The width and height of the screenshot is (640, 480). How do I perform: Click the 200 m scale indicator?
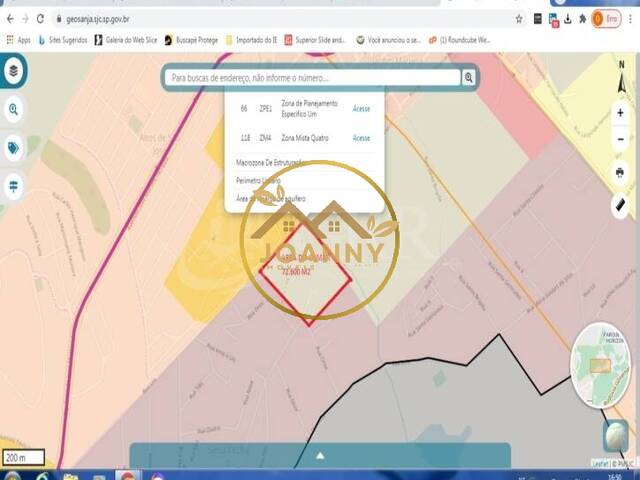[23, 458]
